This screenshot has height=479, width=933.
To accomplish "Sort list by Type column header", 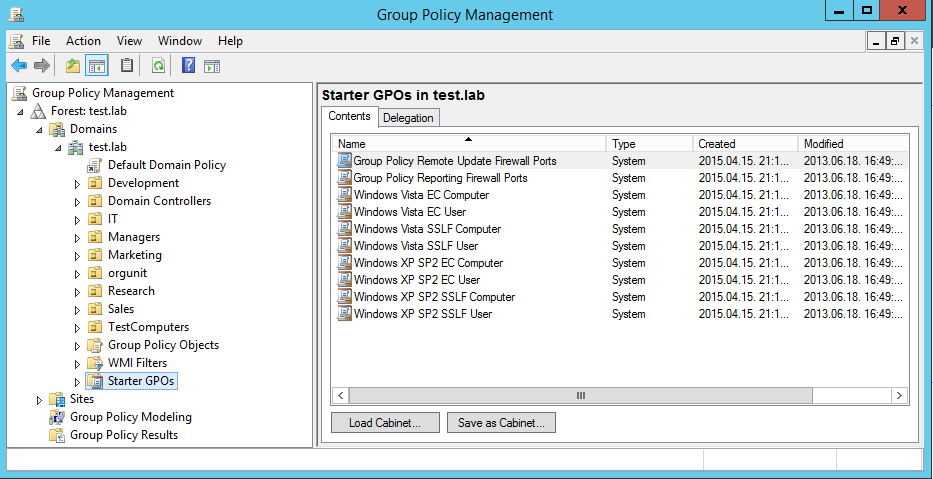I will 650,143.
